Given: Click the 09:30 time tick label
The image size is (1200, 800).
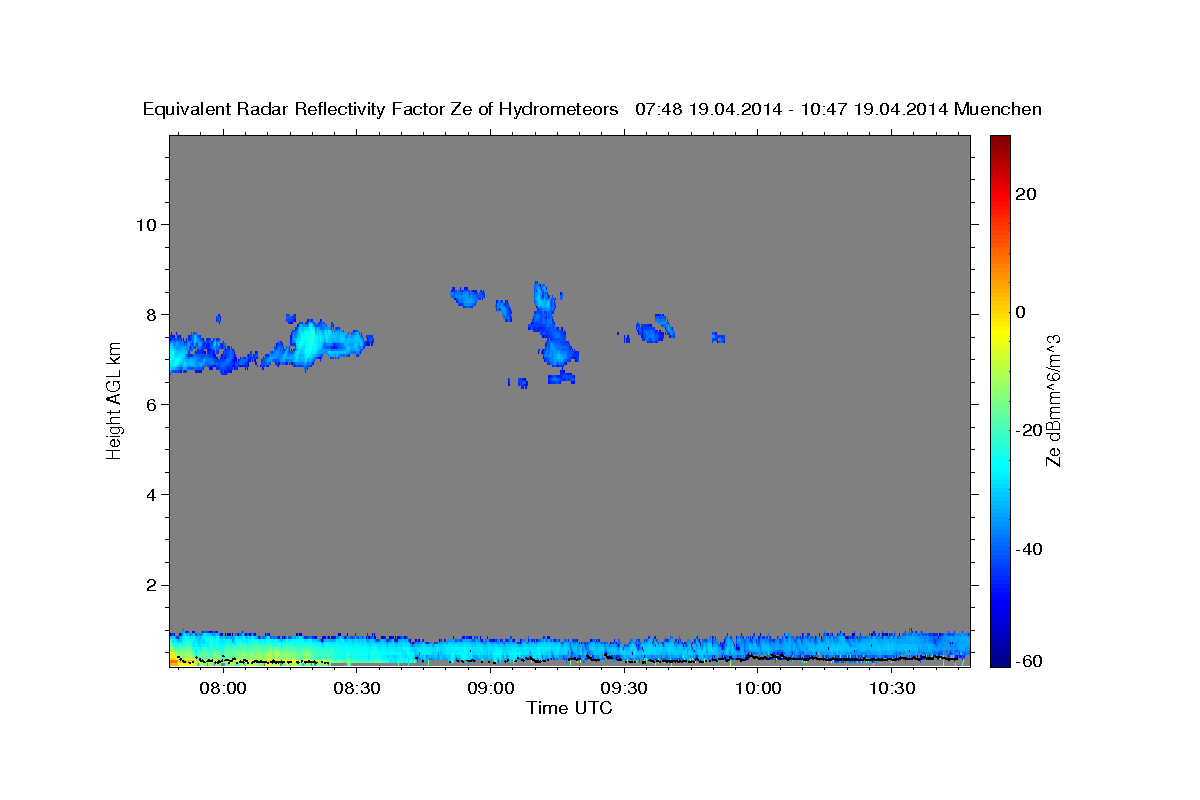Looking at the screenshot, I should [x=625, y=689].
